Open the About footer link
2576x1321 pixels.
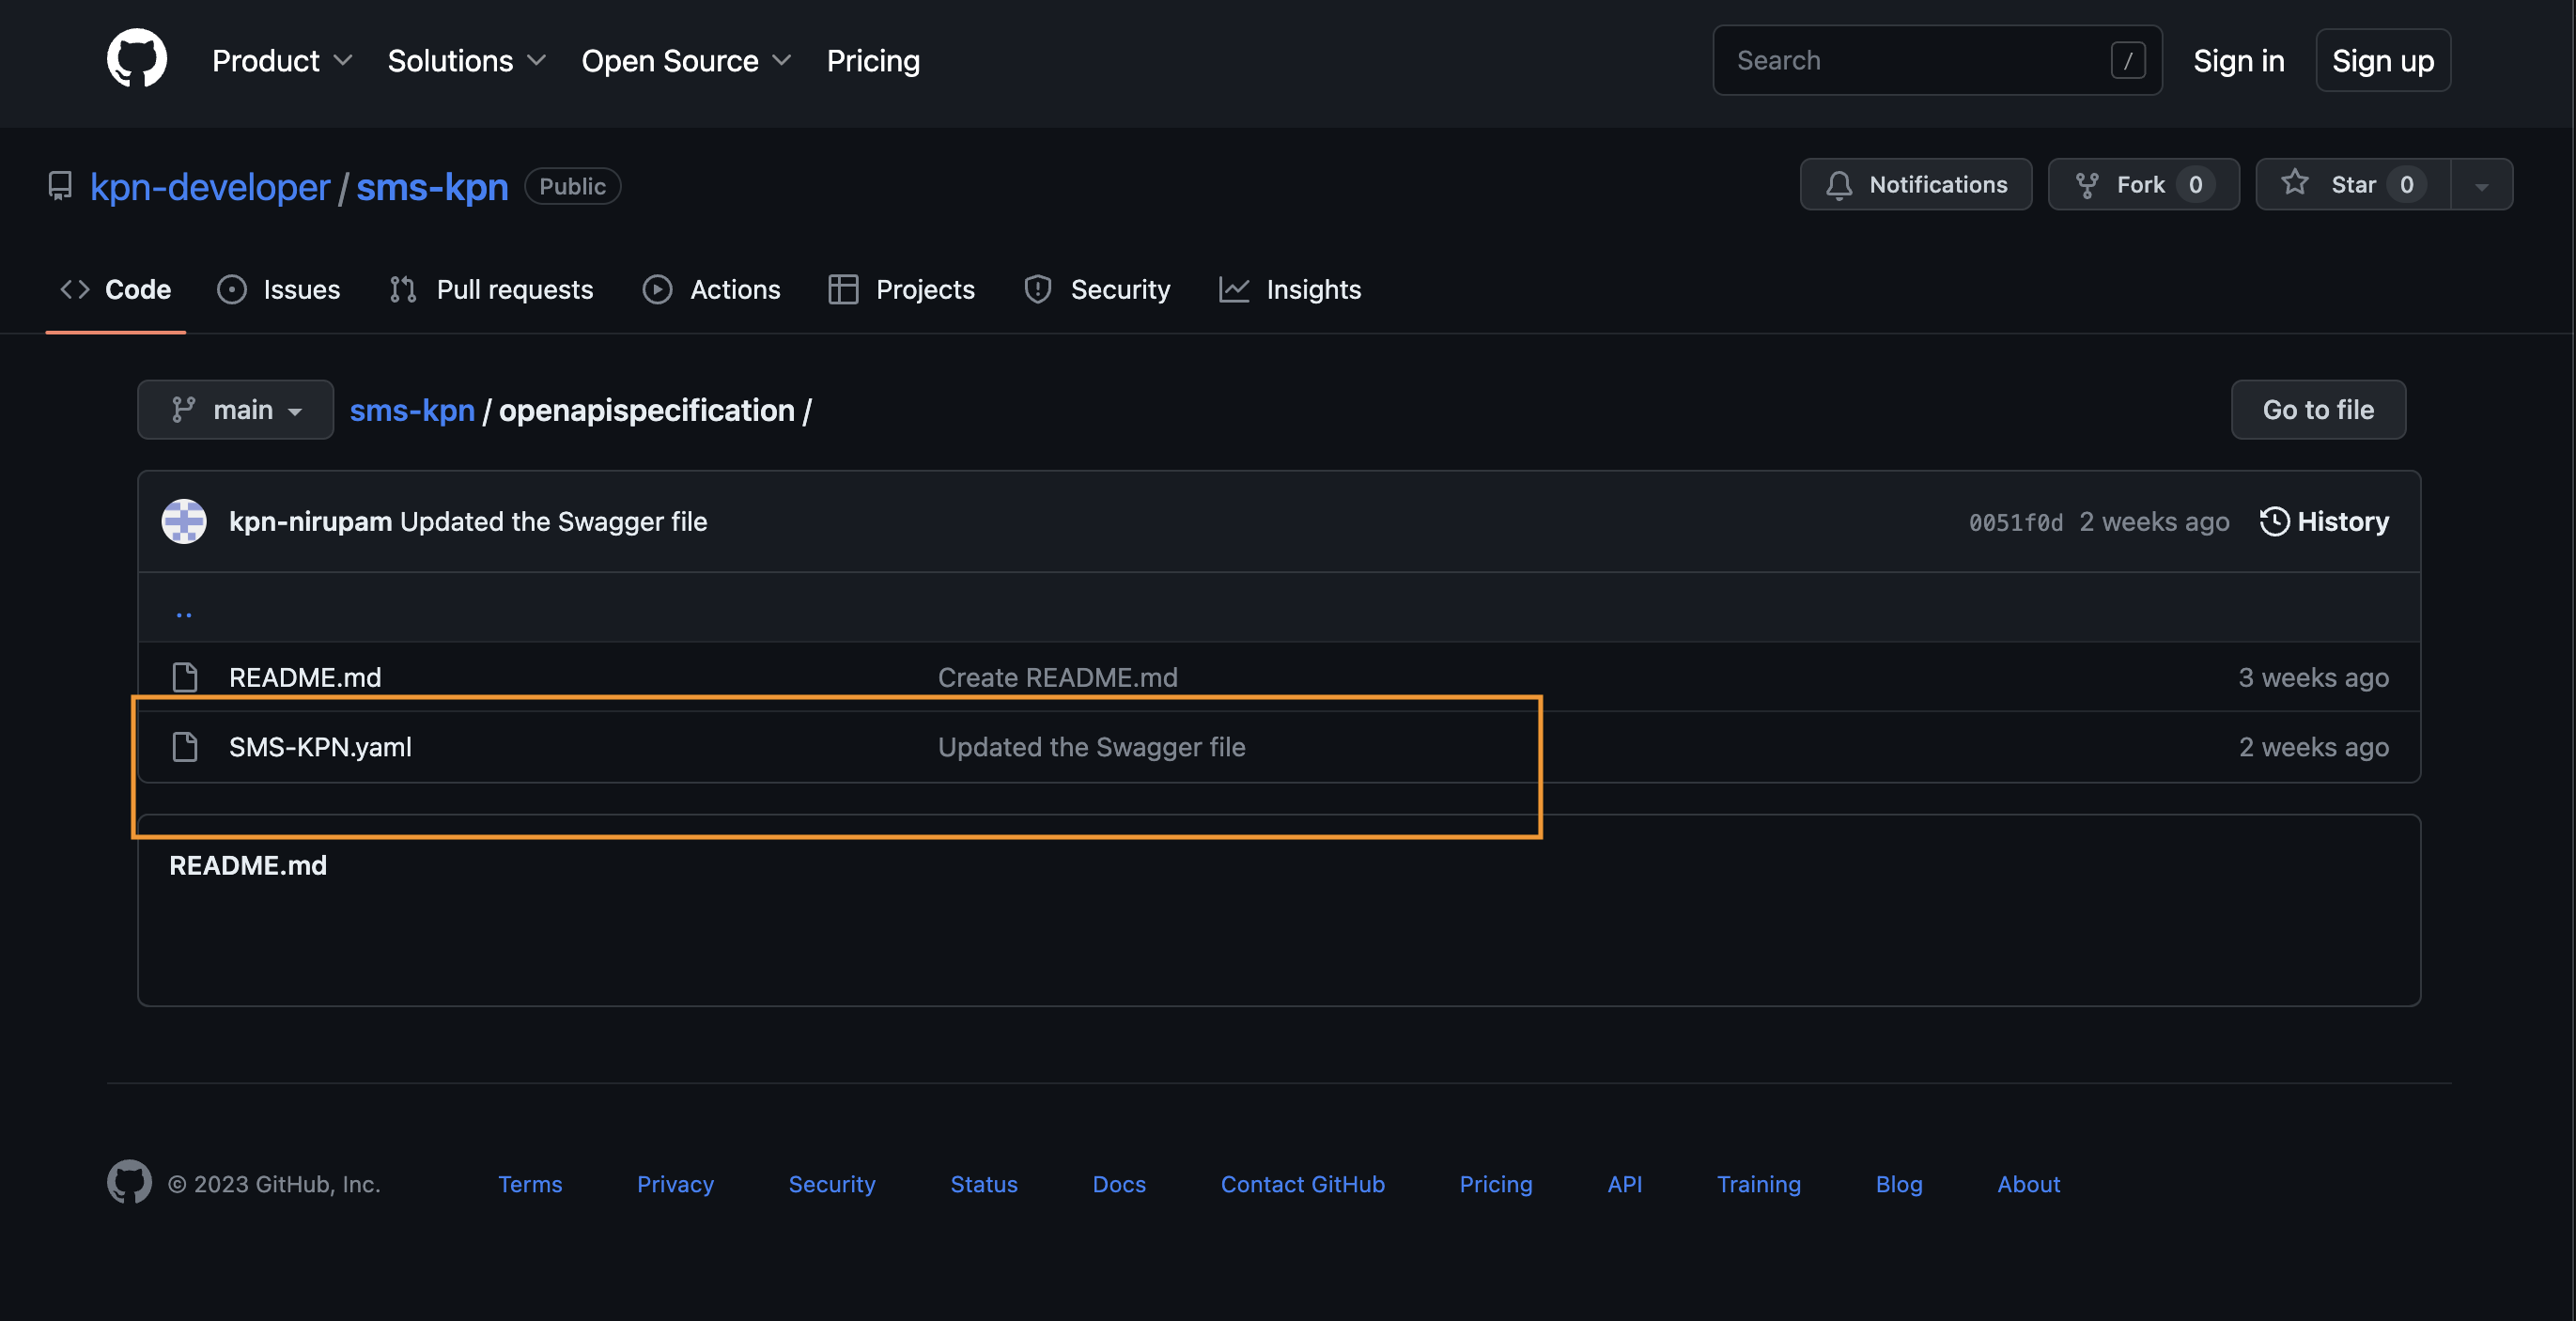click(2029, 1184)
